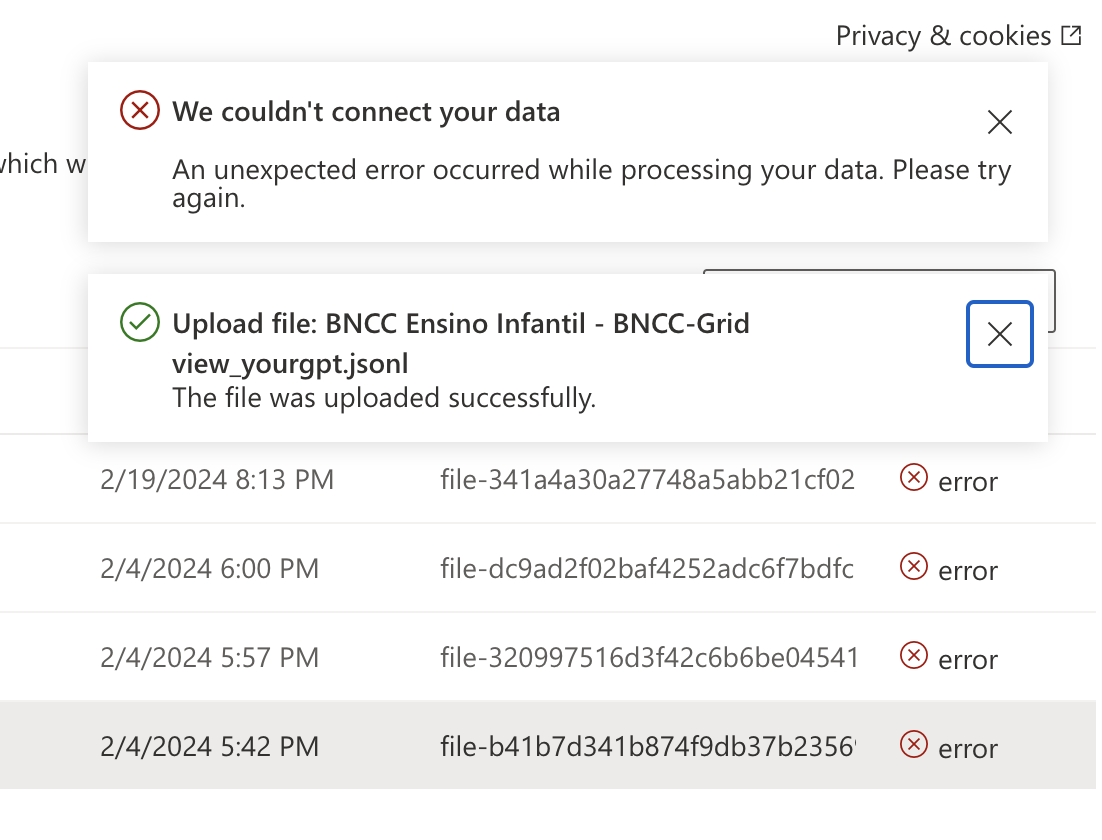Click the "We couldn't connect your data" heading

(x=366, y=111)
